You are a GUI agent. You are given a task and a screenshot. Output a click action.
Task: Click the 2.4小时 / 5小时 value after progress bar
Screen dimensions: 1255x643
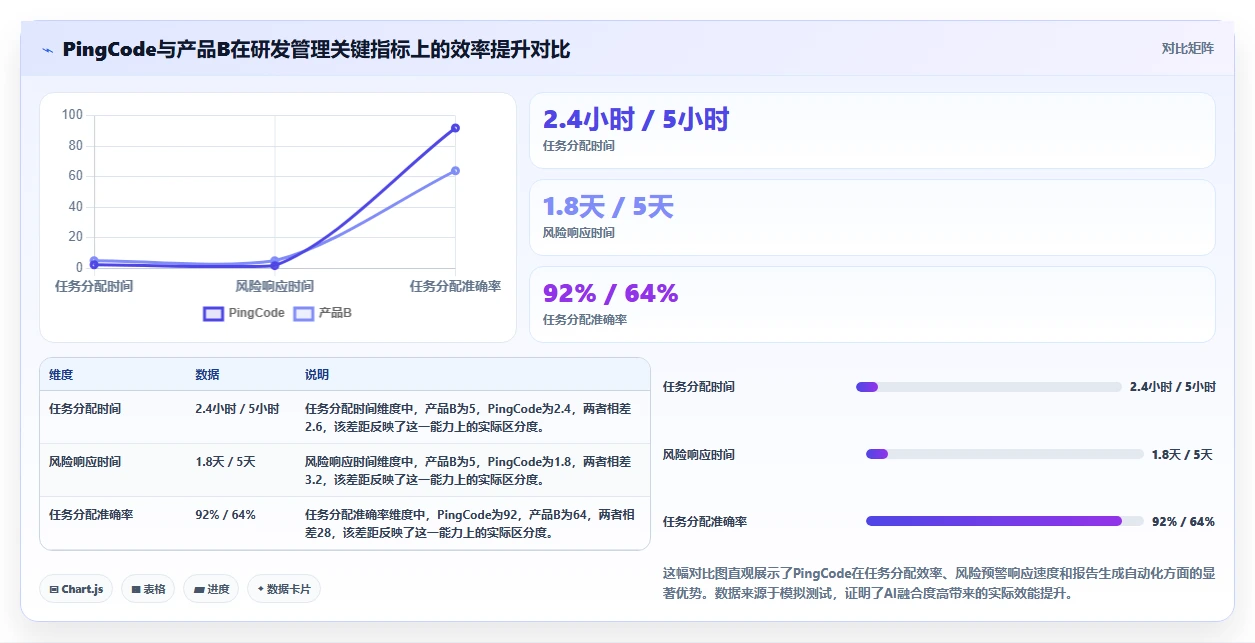pos(1172,387)
